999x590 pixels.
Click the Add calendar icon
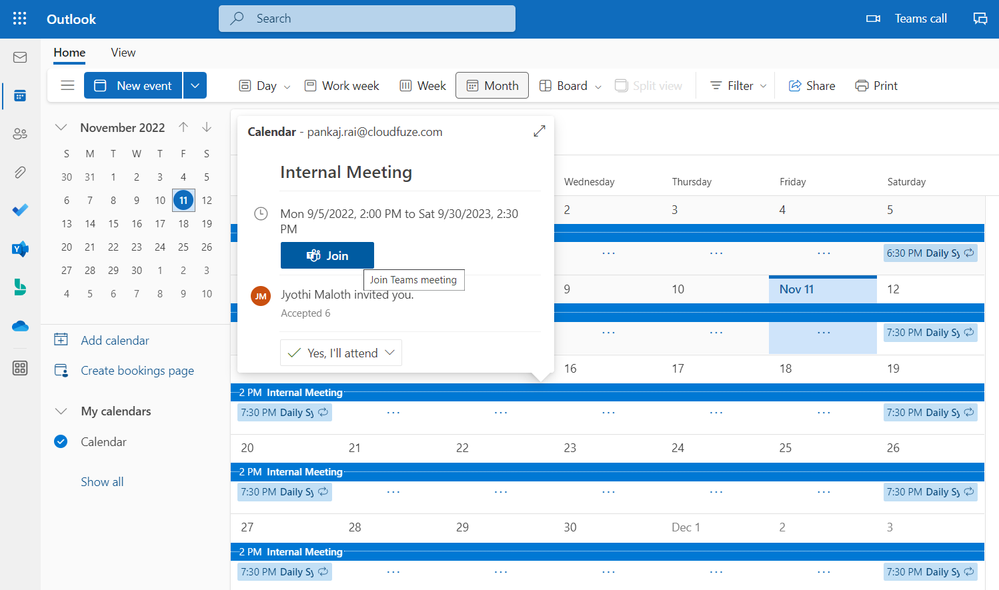(61, 340)
